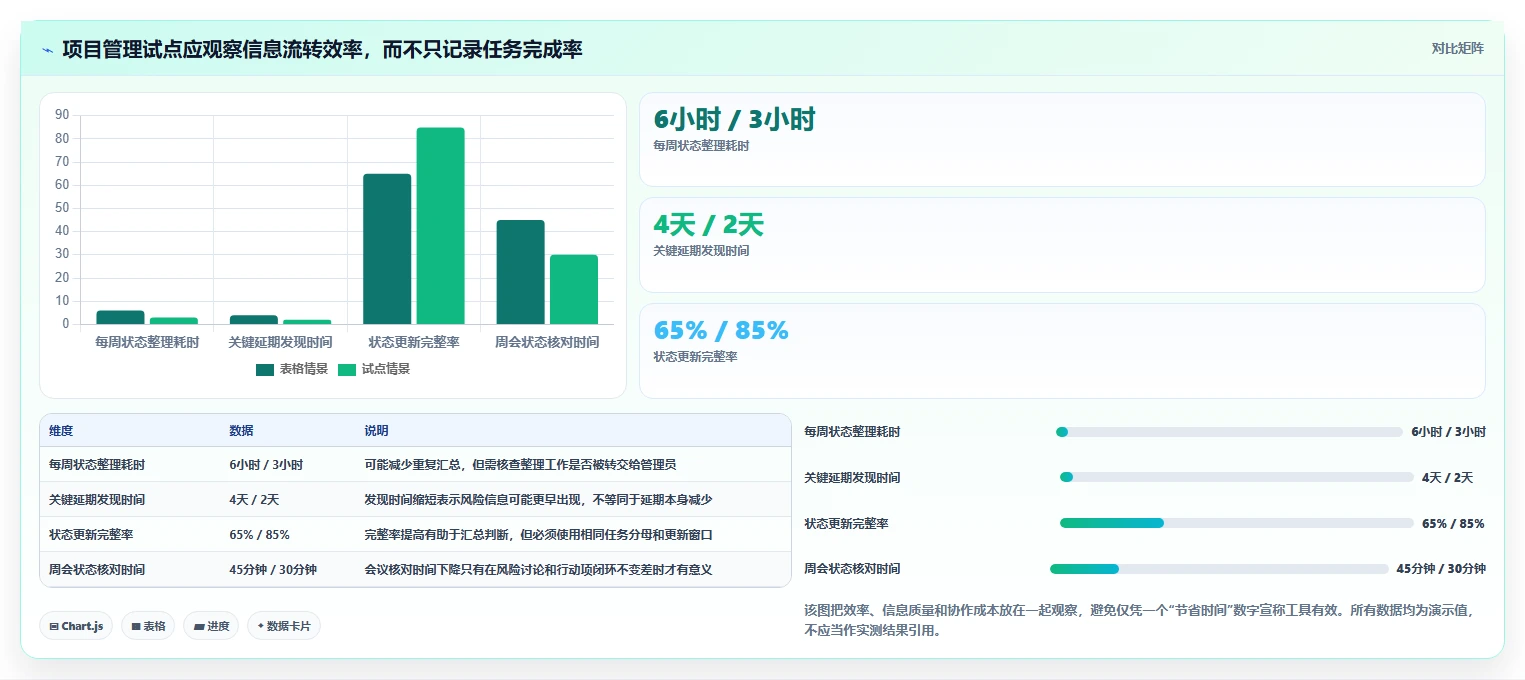Click the 6小时 / 3小时 table cell
The height and width of the screenshot is (680, 1525).
coord(266,465)
